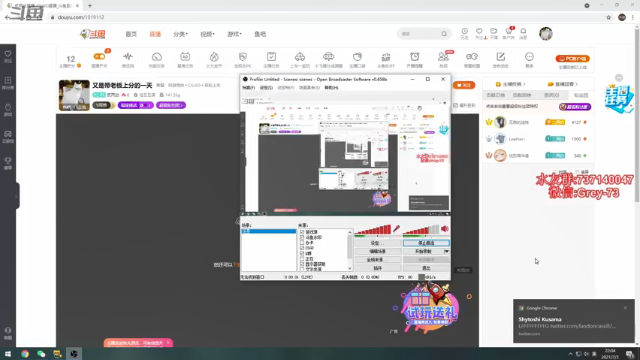
Task: Open the watch history clock icon
Action: (x=464, y=31)
